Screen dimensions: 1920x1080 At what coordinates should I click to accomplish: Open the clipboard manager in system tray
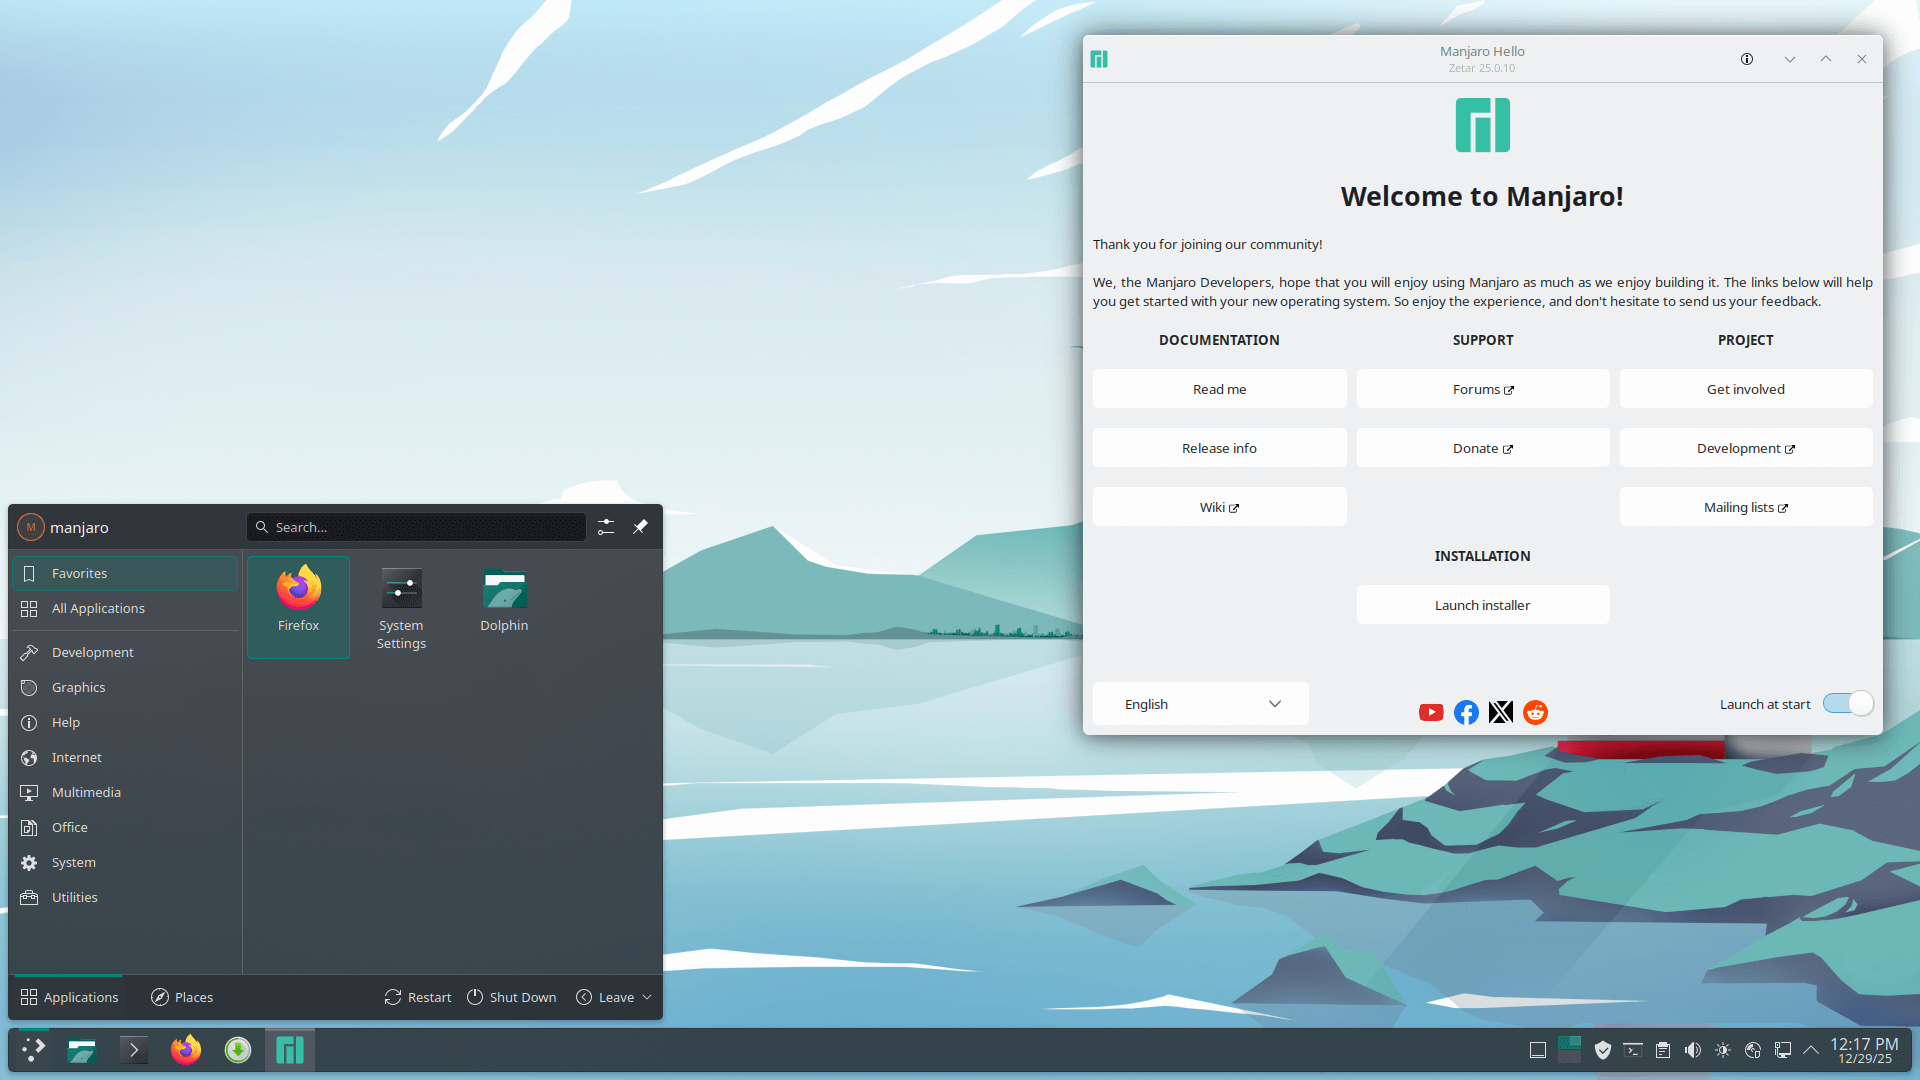point(1663,1050)
